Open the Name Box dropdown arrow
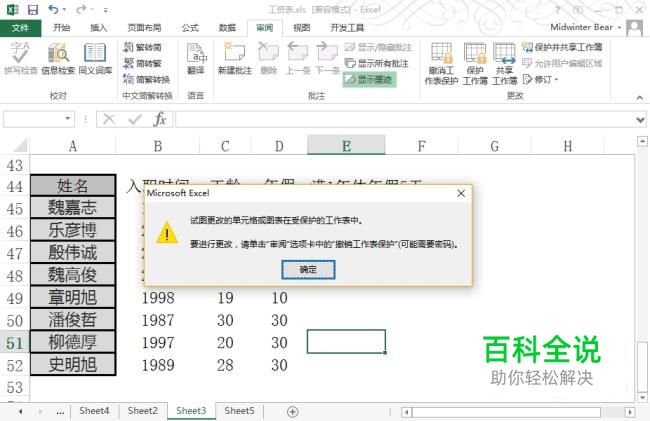 click(x=68, y=119)
